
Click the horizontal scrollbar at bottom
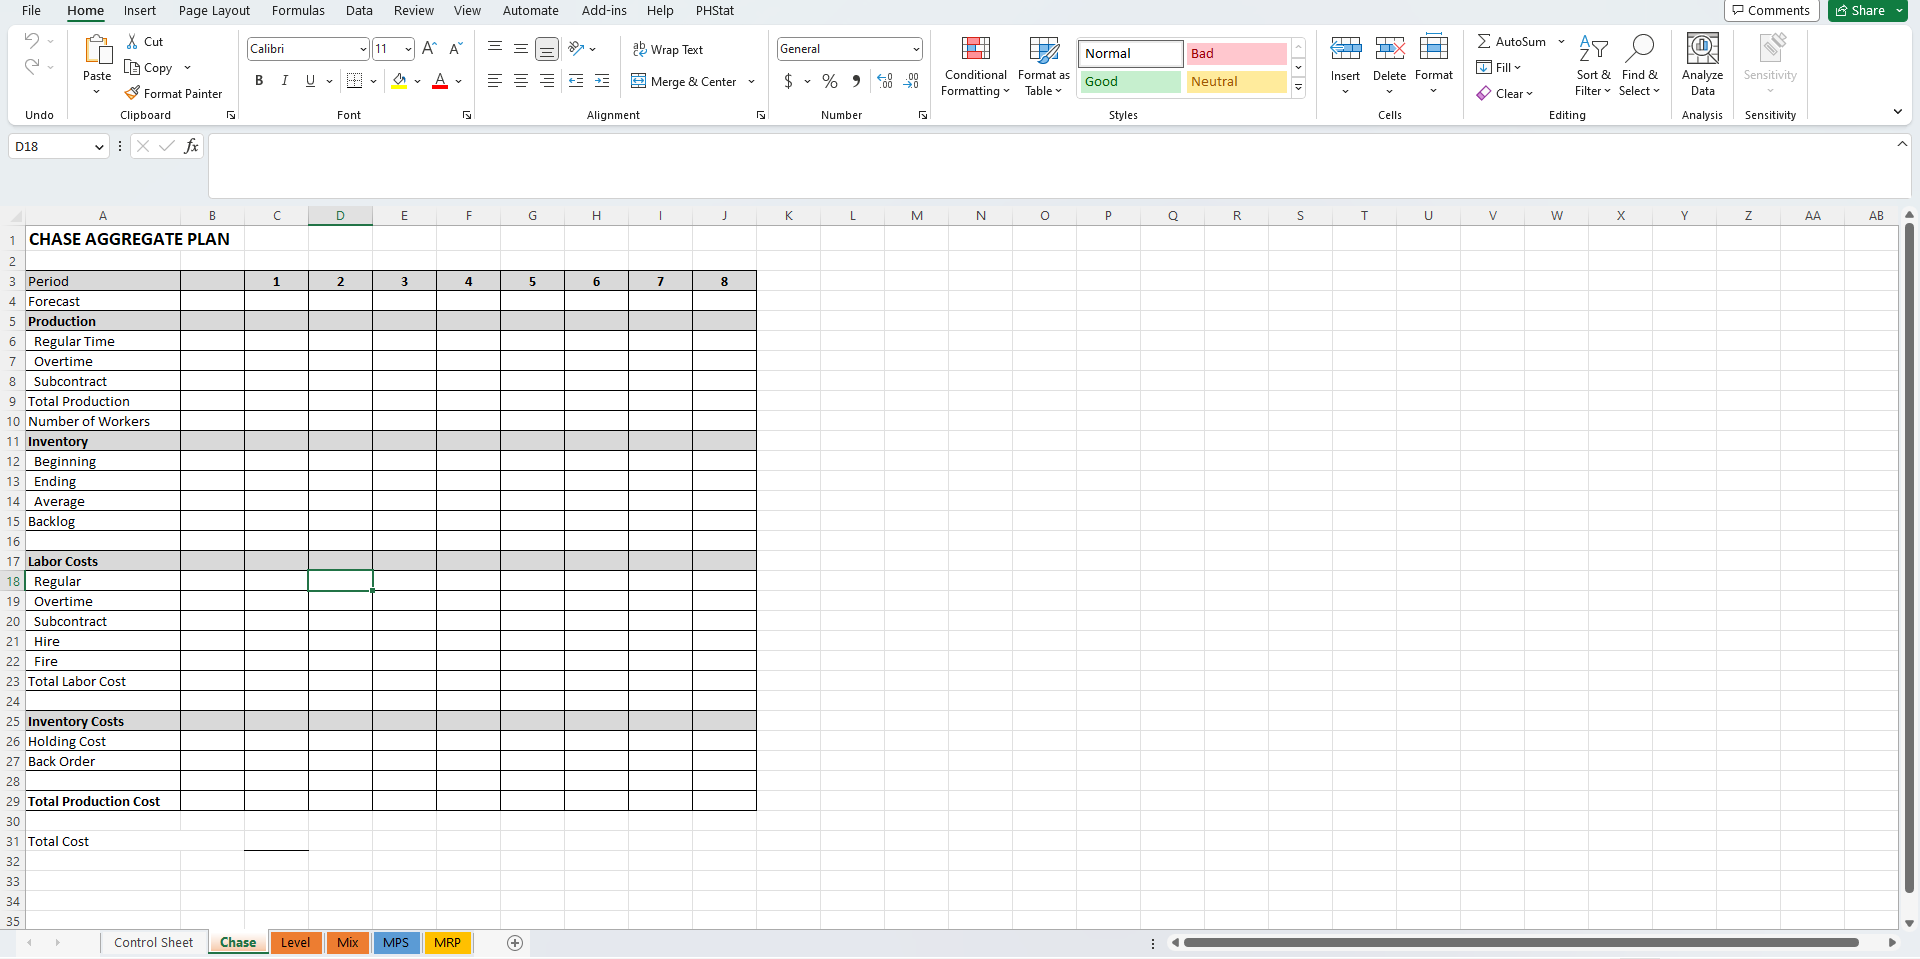click(1521, 943)
